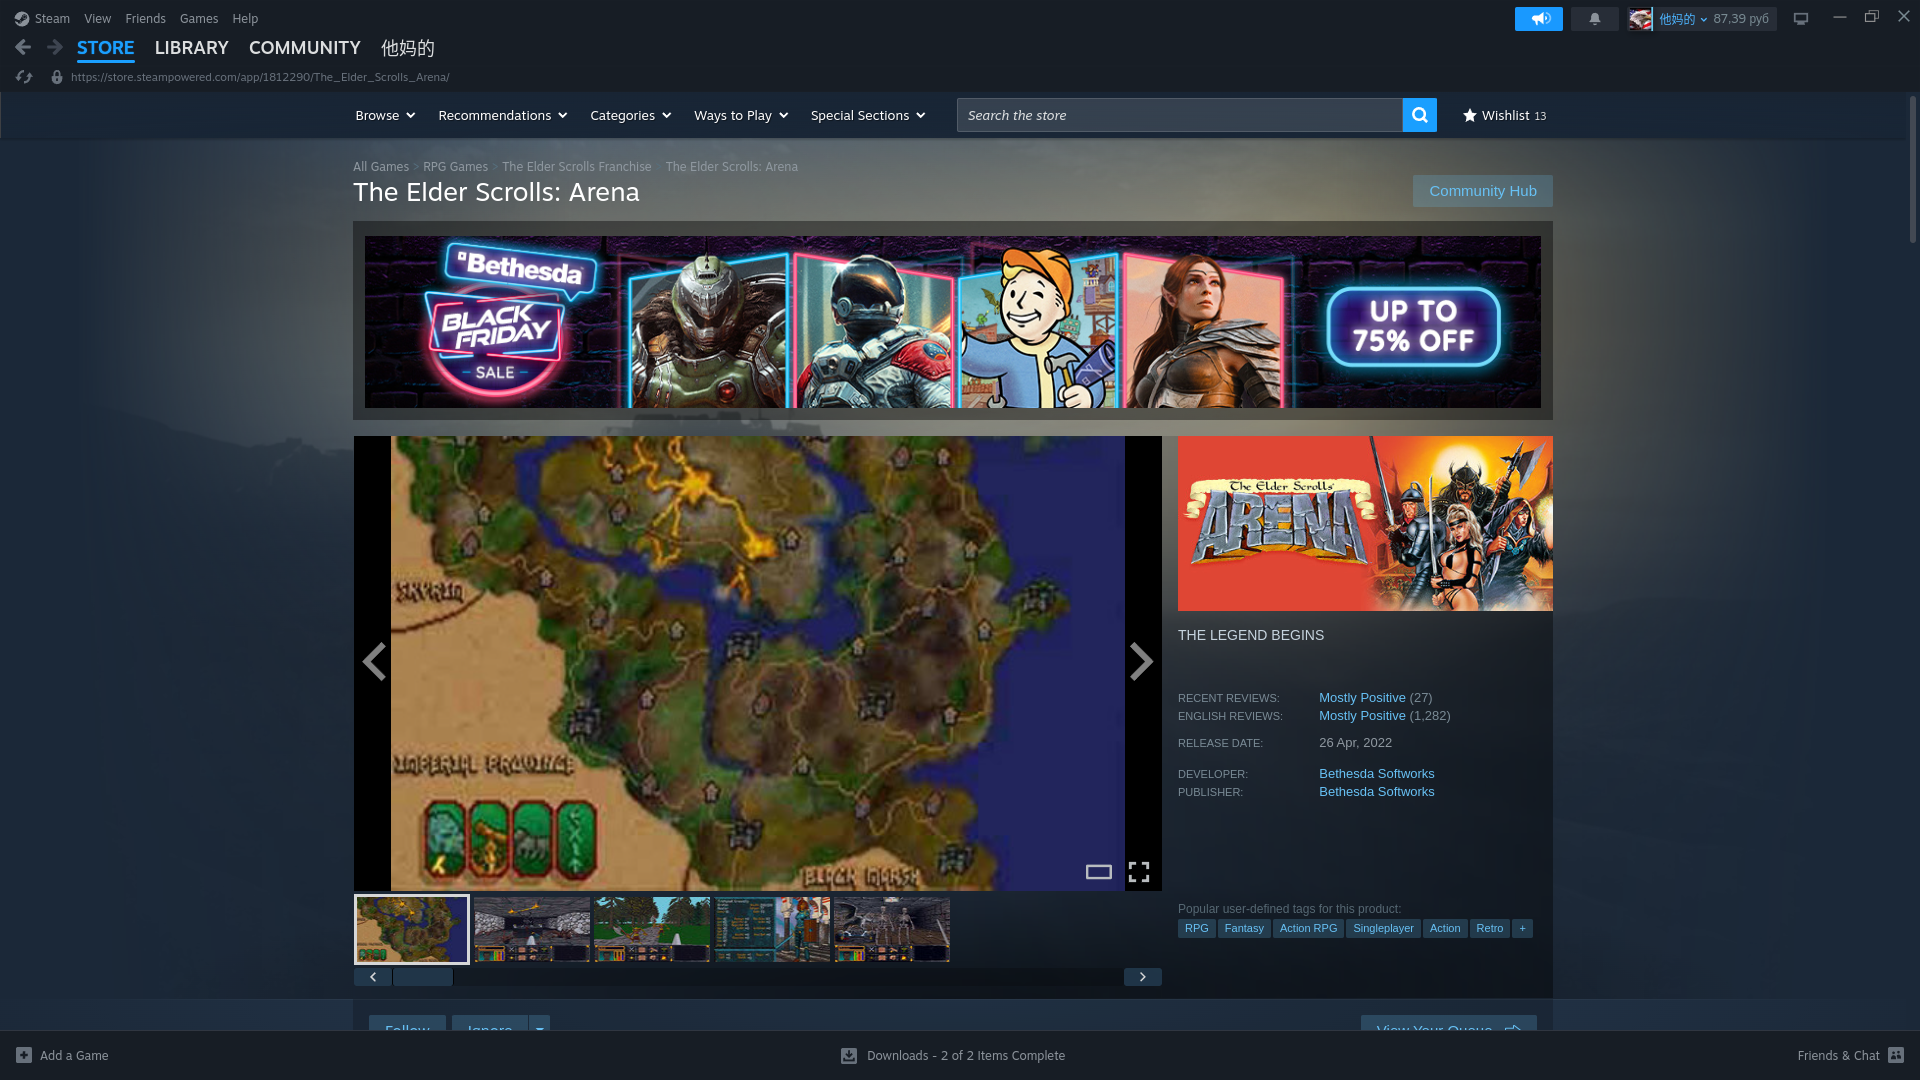Screen dimensions: 1920x1080
Task: Expand the Browse dropdown
Action: 385,115
